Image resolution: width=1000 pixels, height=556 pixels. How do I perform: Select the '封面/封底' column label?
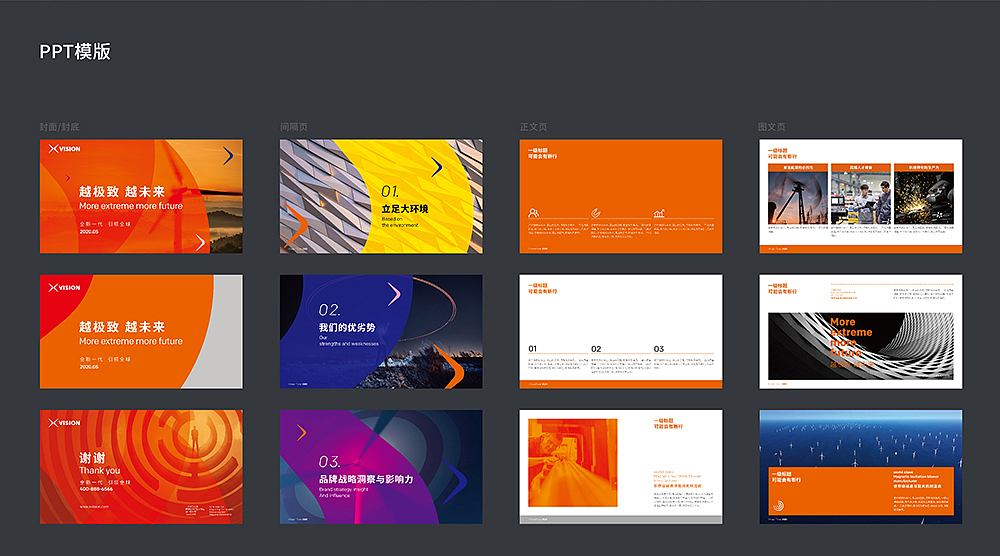[59, 127]
